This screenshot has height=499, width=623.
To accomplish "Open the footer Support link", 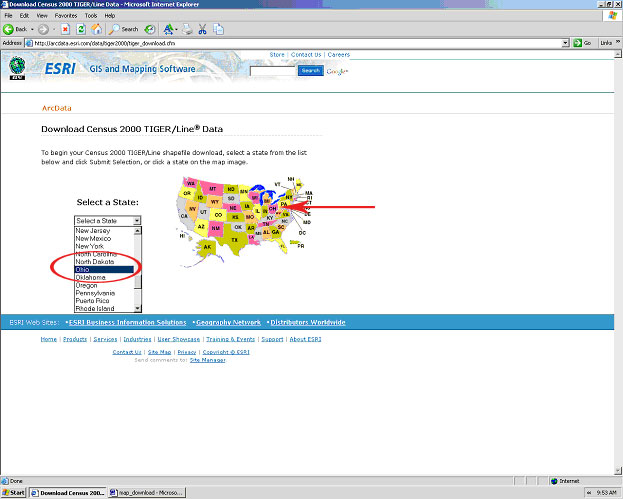I will [x=272, y=339].
